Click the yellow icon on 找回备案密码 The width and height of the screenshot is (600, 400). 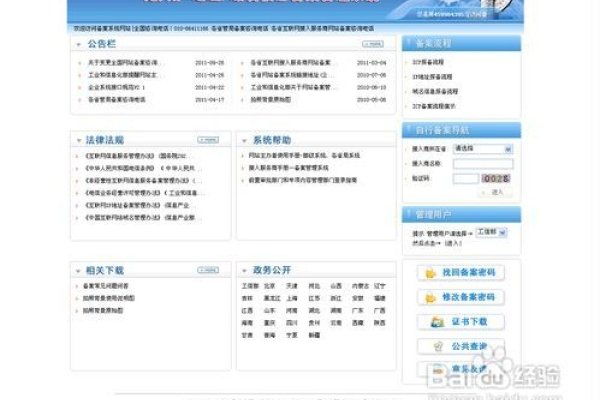tap(430, 273)
